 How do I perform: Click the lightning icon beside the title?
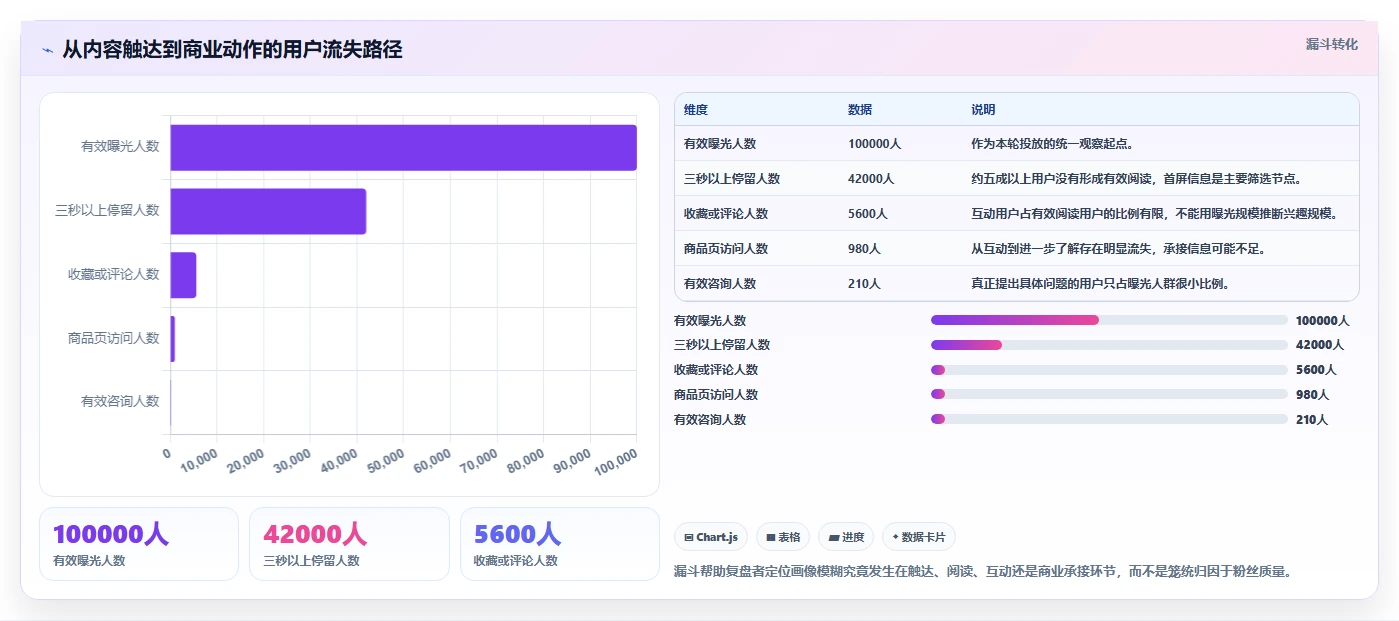[47, 50]
